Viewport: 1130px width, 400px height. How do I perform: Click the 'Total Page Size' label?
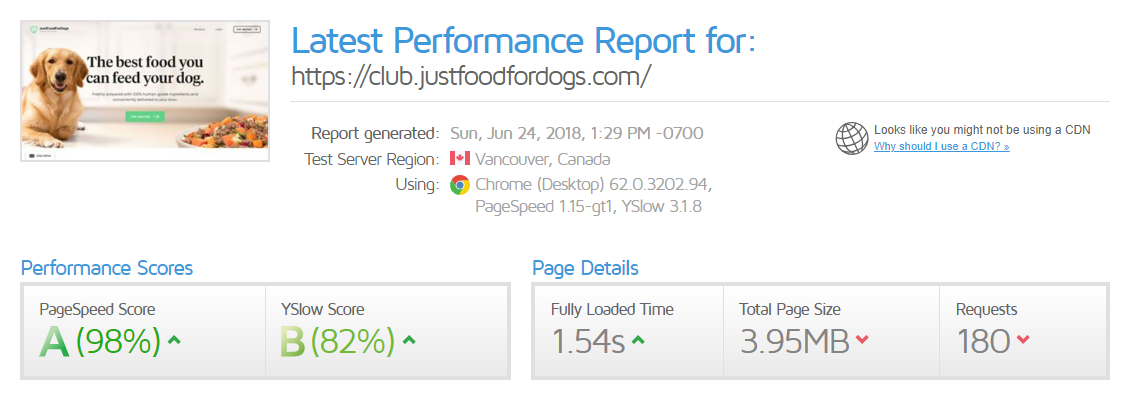tap(790, 310)
